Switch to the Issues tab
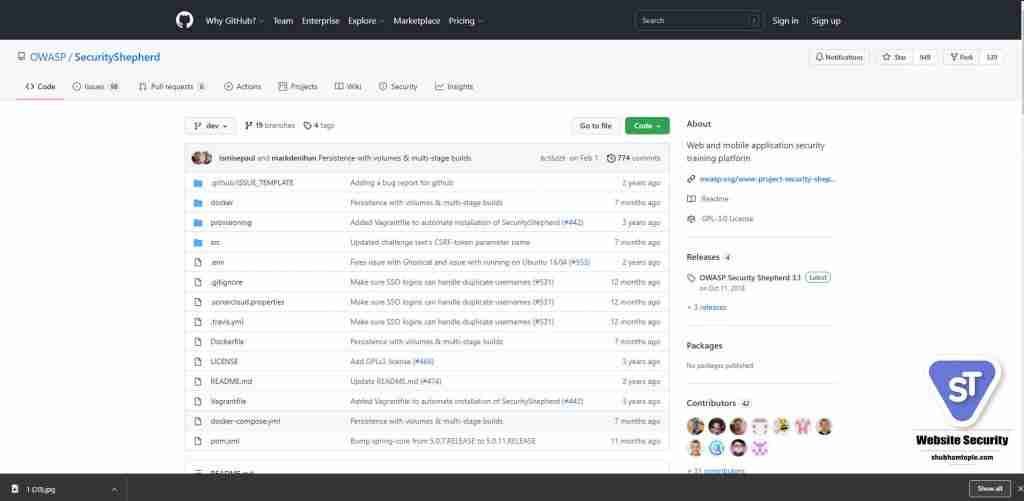 (x=96, y=87)
